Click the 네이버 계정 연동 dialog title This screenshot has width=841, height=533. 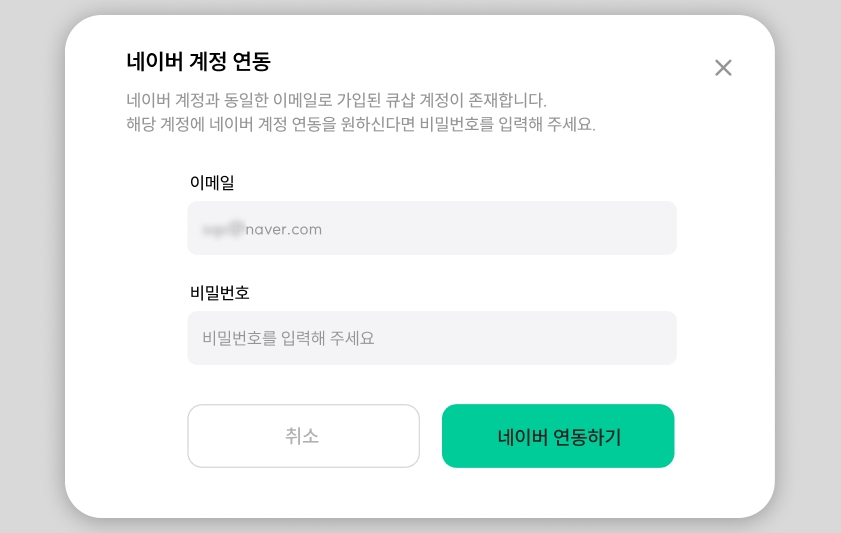click(x=198, y=62)
